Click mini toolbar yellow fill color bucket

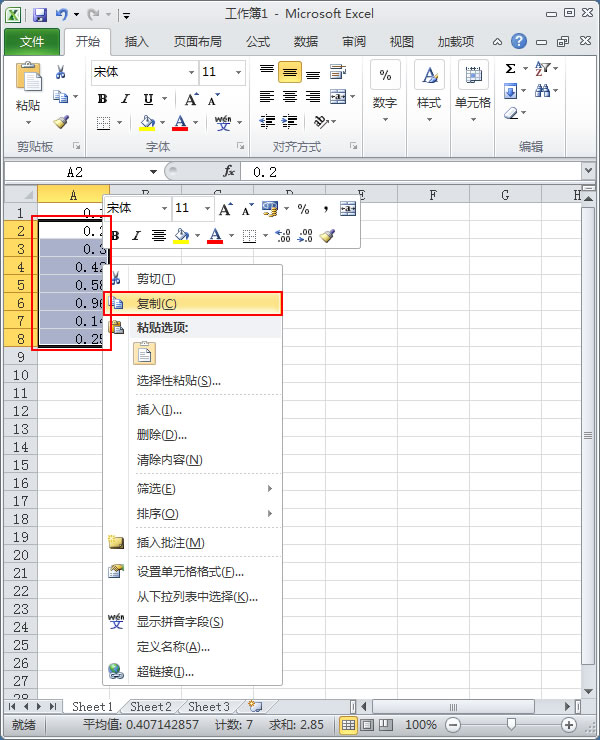(x=181, y=235)
